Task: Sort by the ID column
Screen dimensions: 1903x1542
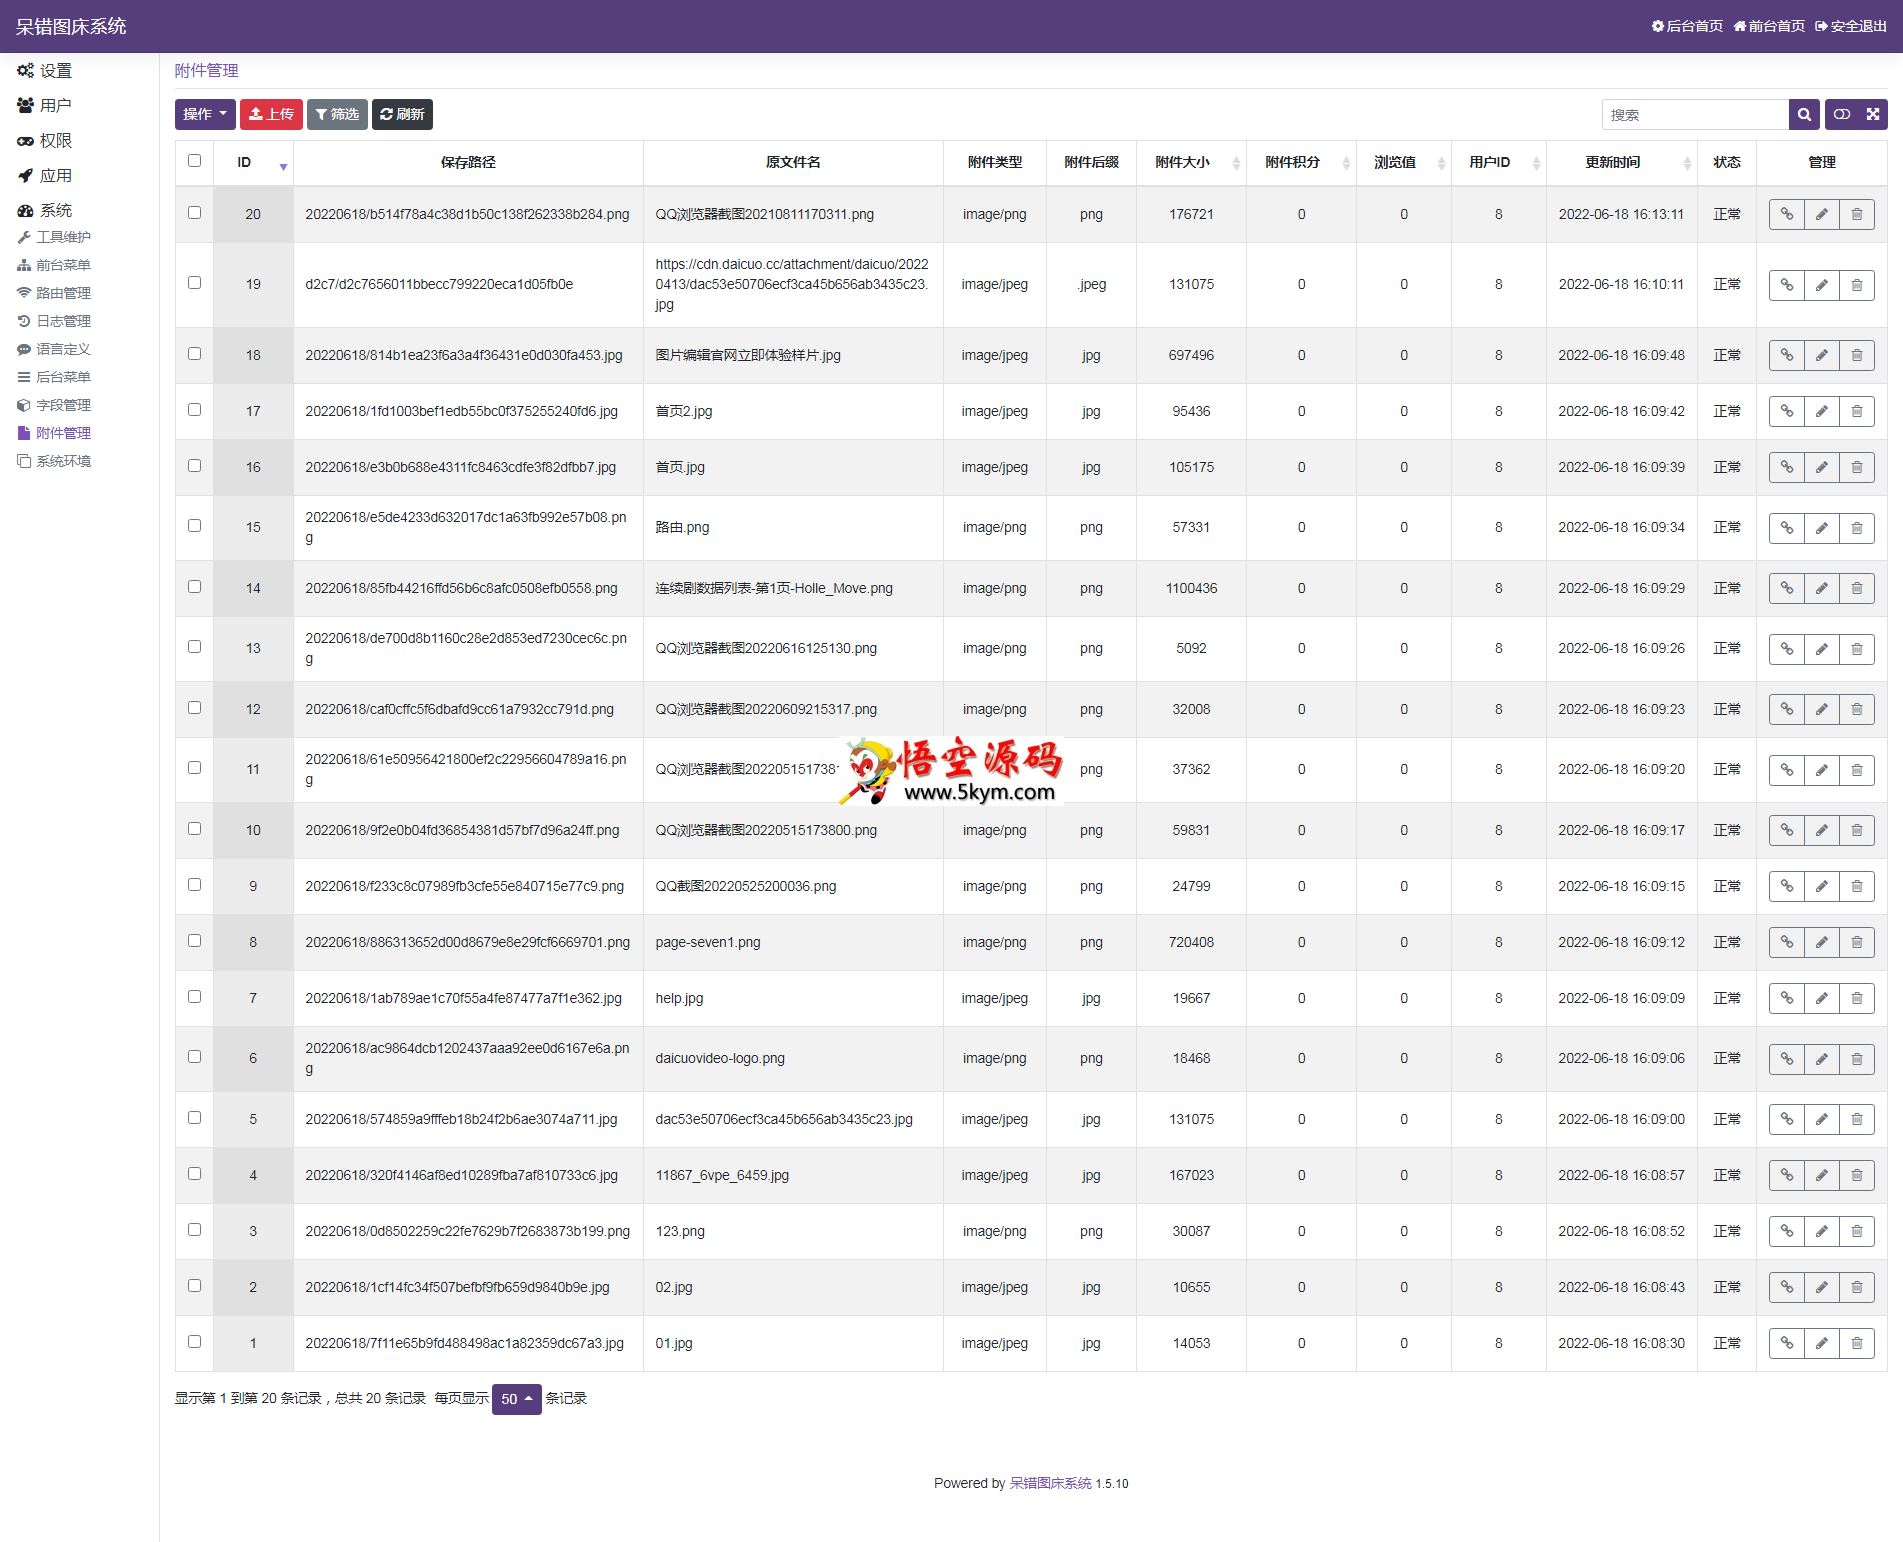Action: tap(253, 162)
